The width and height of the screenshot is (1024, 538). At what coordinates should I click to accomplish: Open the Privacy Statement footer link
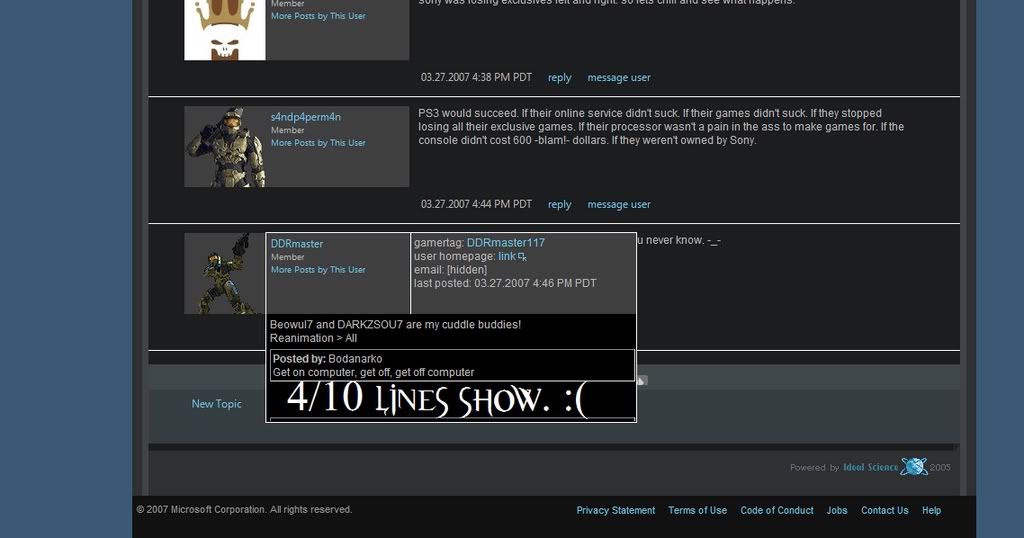tap(615, 510)
